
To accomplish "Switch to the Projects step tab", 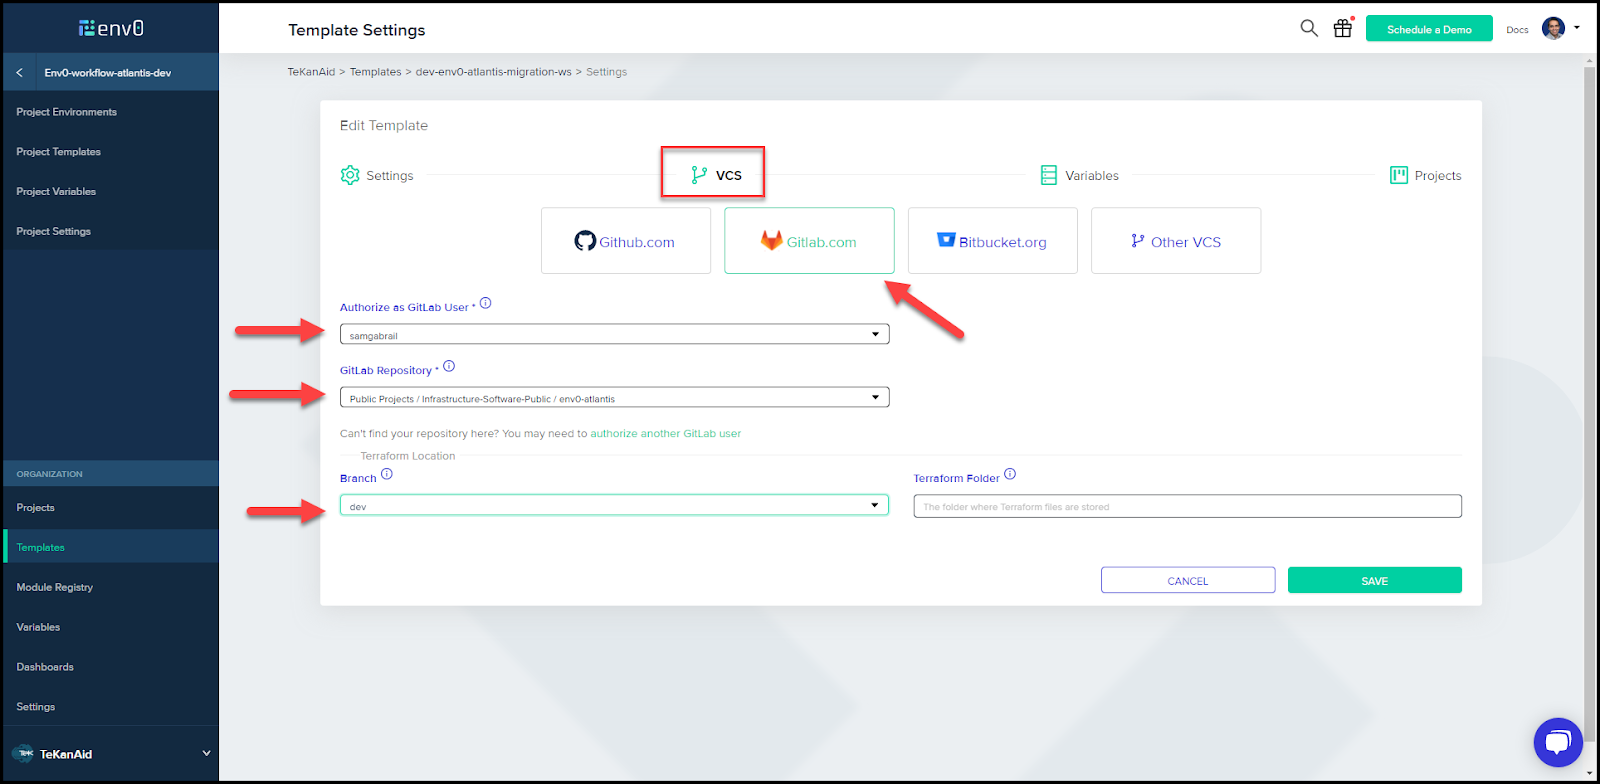I will tap(1425, 175).
